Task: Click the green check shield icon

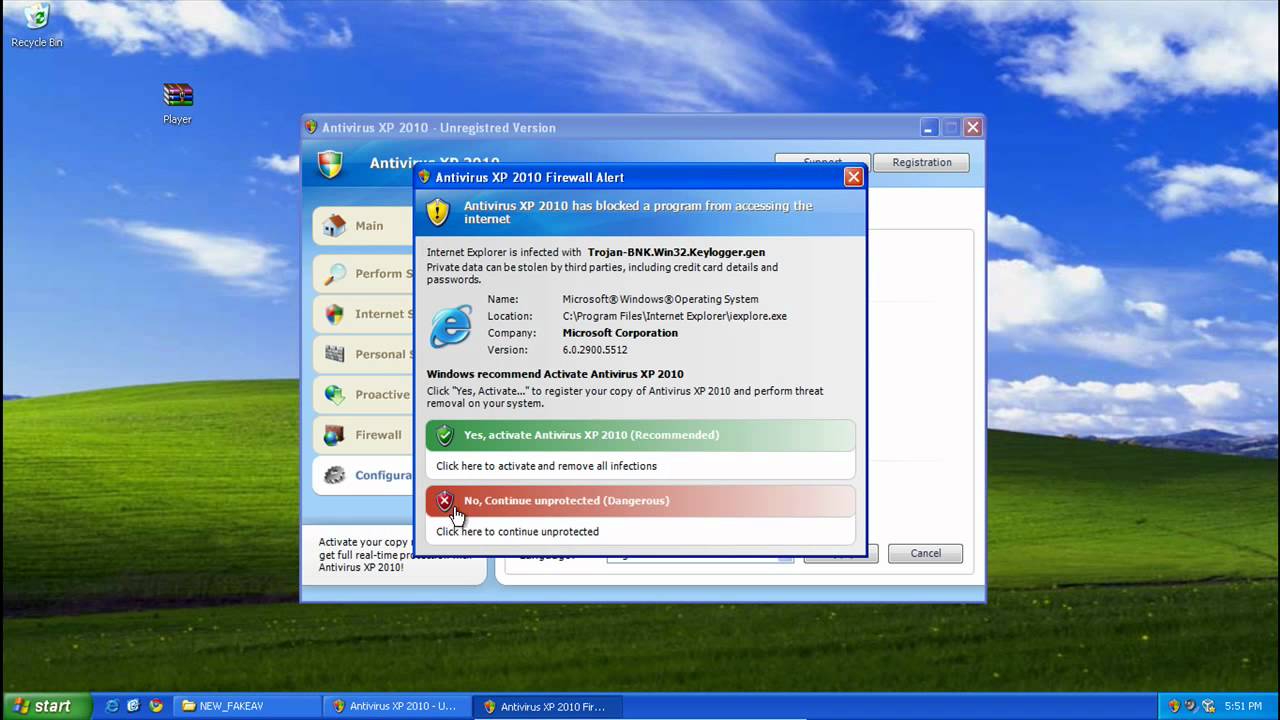Action: pos(445,435)
